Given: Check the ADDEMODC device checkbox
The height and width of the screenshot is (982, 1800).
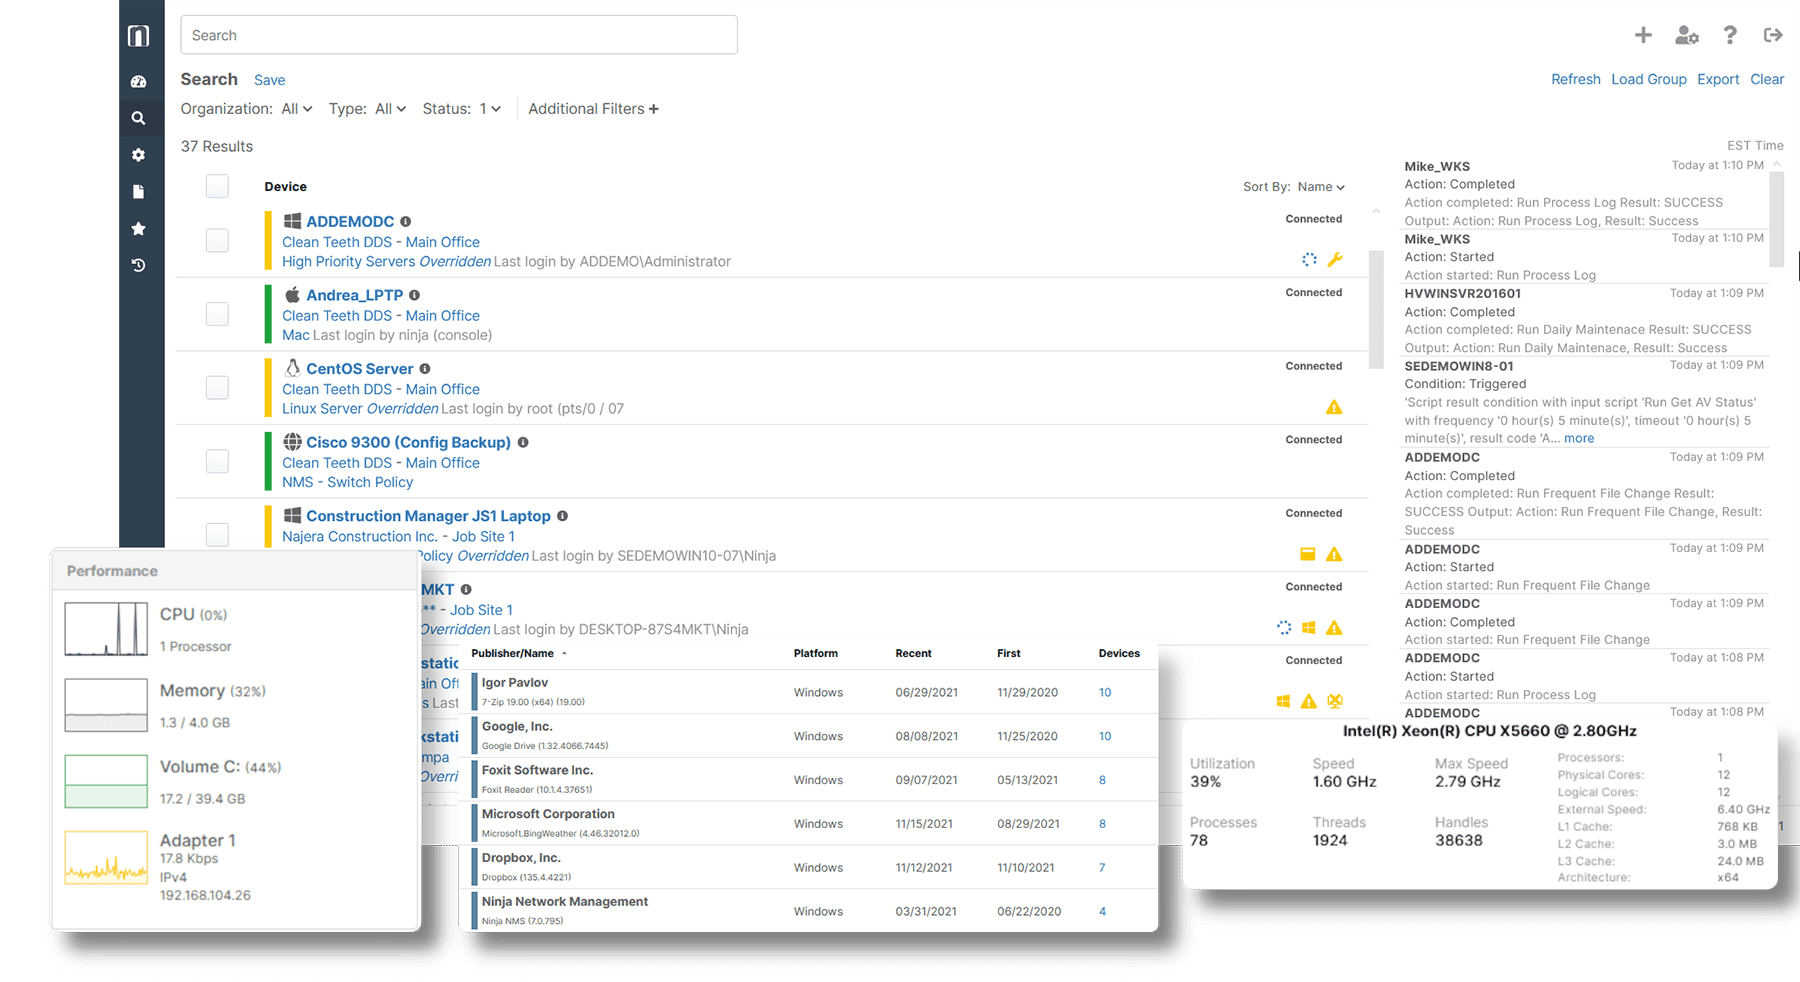Looking at the screenshot, I should [x=217, y=240].
